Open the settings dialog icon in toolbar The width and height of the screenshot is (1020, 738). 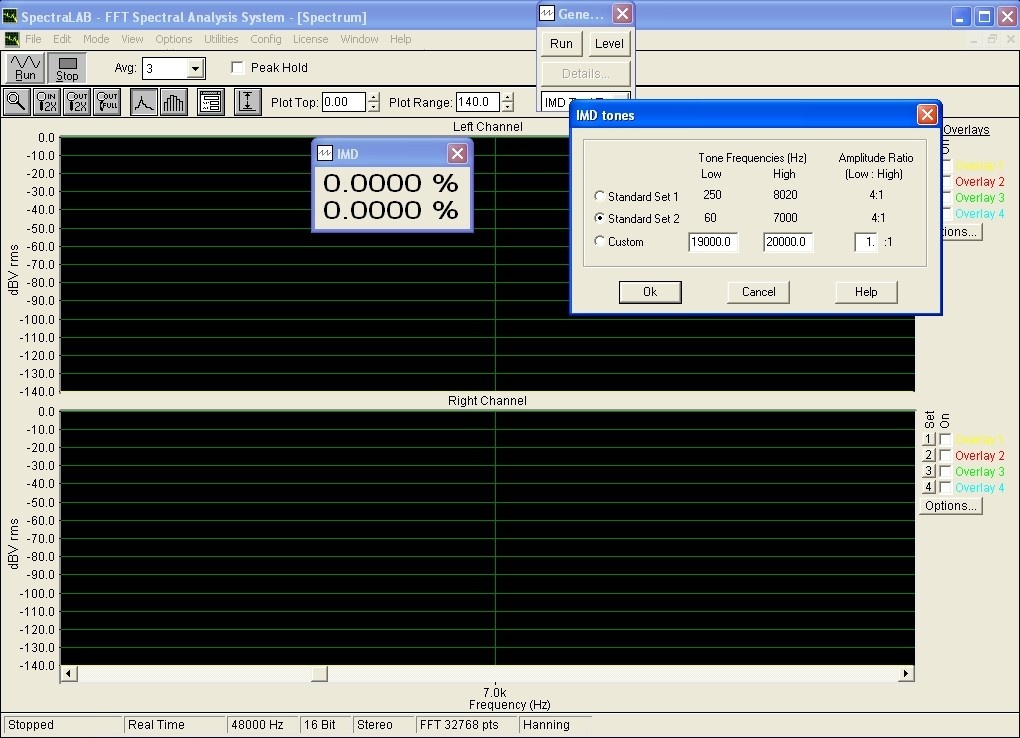[211, 102]
